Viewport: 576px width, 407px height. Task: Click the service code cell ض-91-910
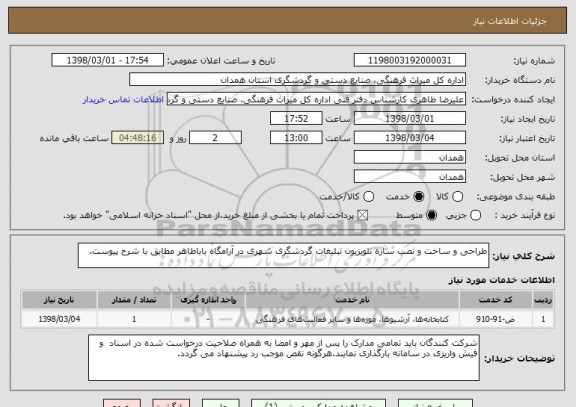(496, 319)
